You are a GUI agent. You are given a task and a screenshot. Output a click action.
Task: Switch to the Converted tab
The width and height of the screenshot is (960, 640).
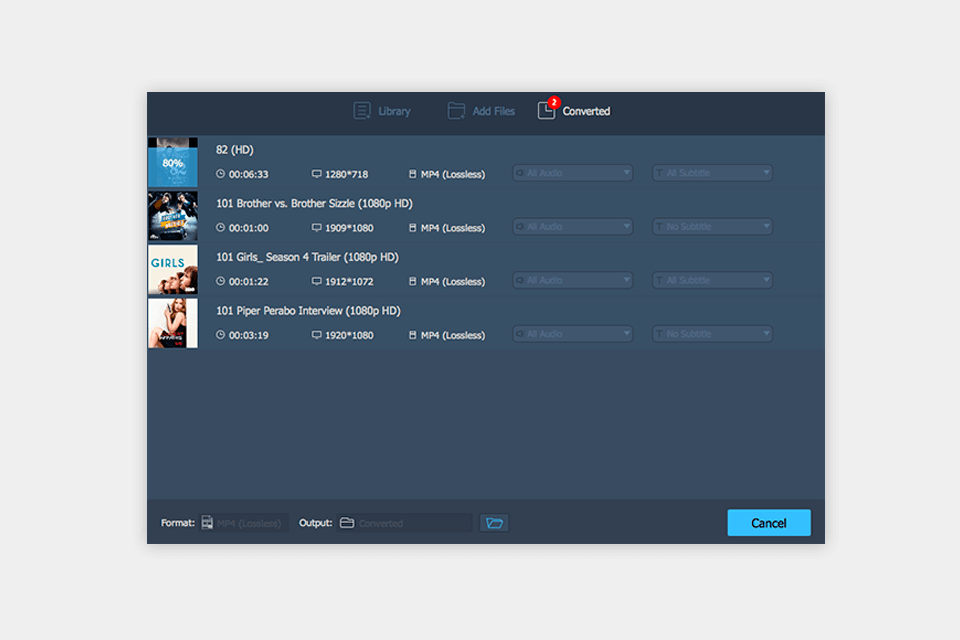[x=586, y=111]
